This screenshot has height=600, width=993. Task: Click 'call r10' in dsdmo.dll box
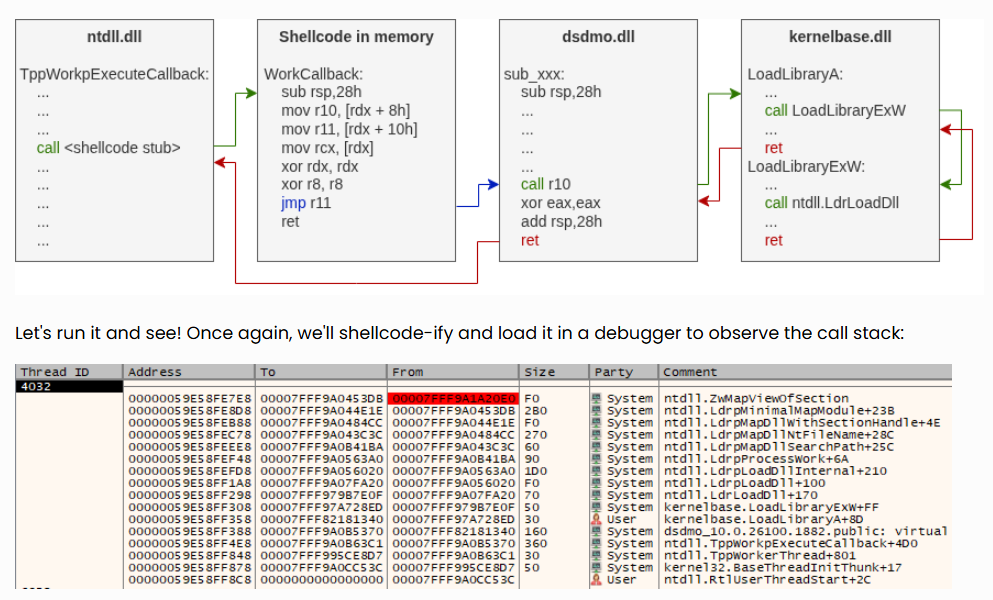click(546, 184)
